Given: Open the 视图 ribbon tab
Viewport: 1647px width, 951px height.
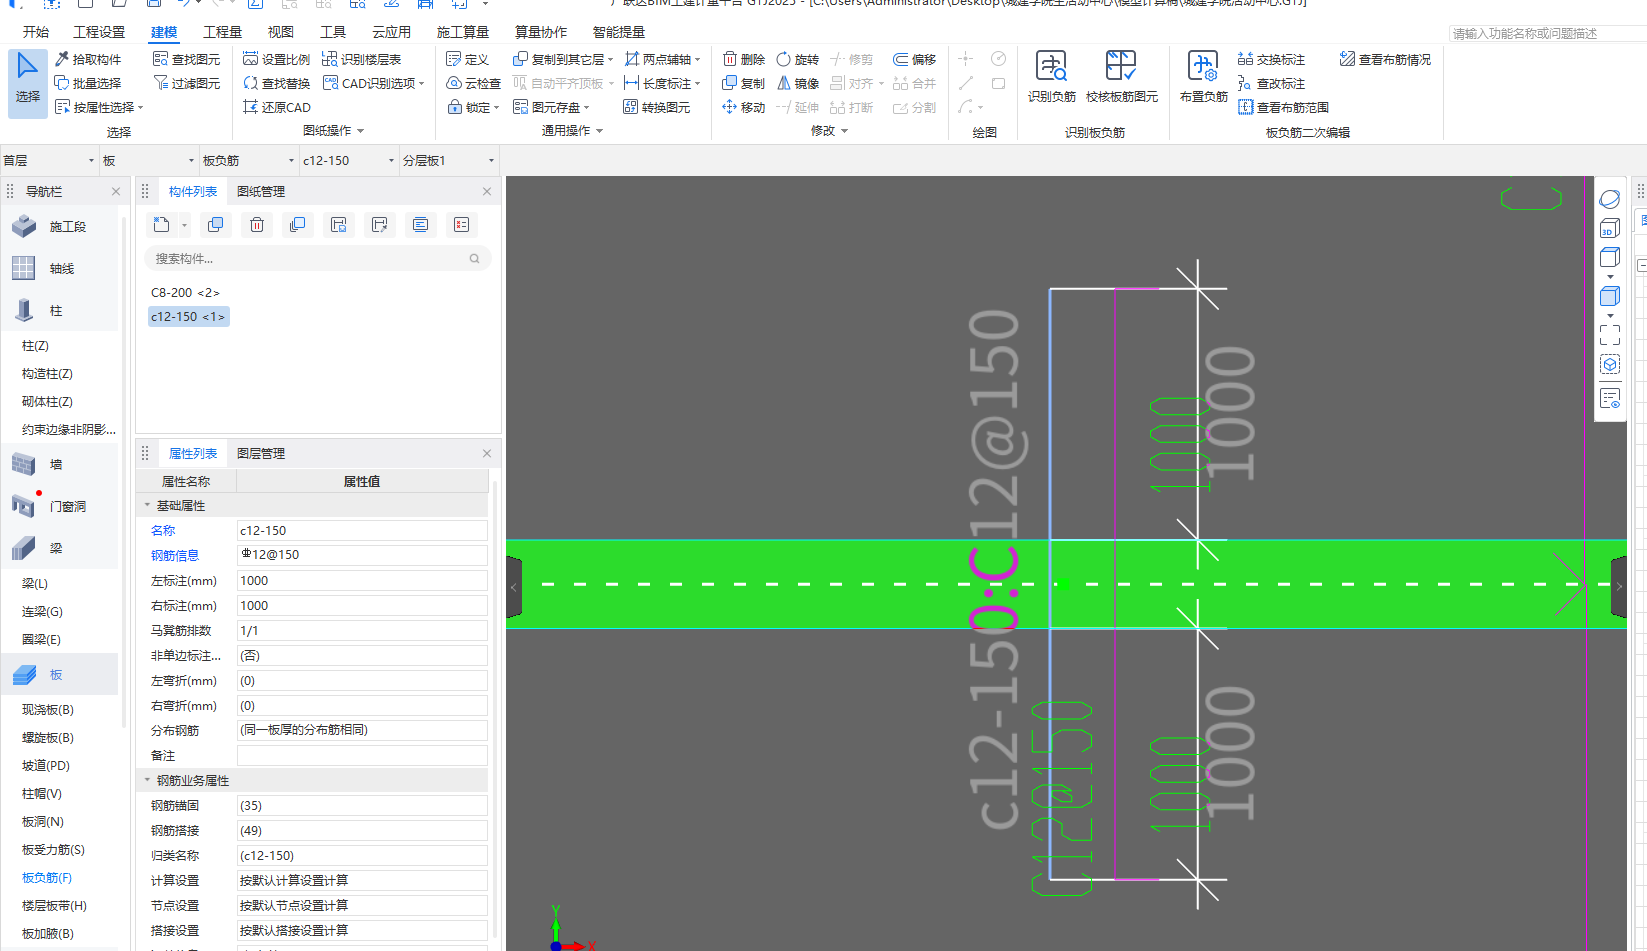Looking at the screenshot, I should click(x=281, y=32).
